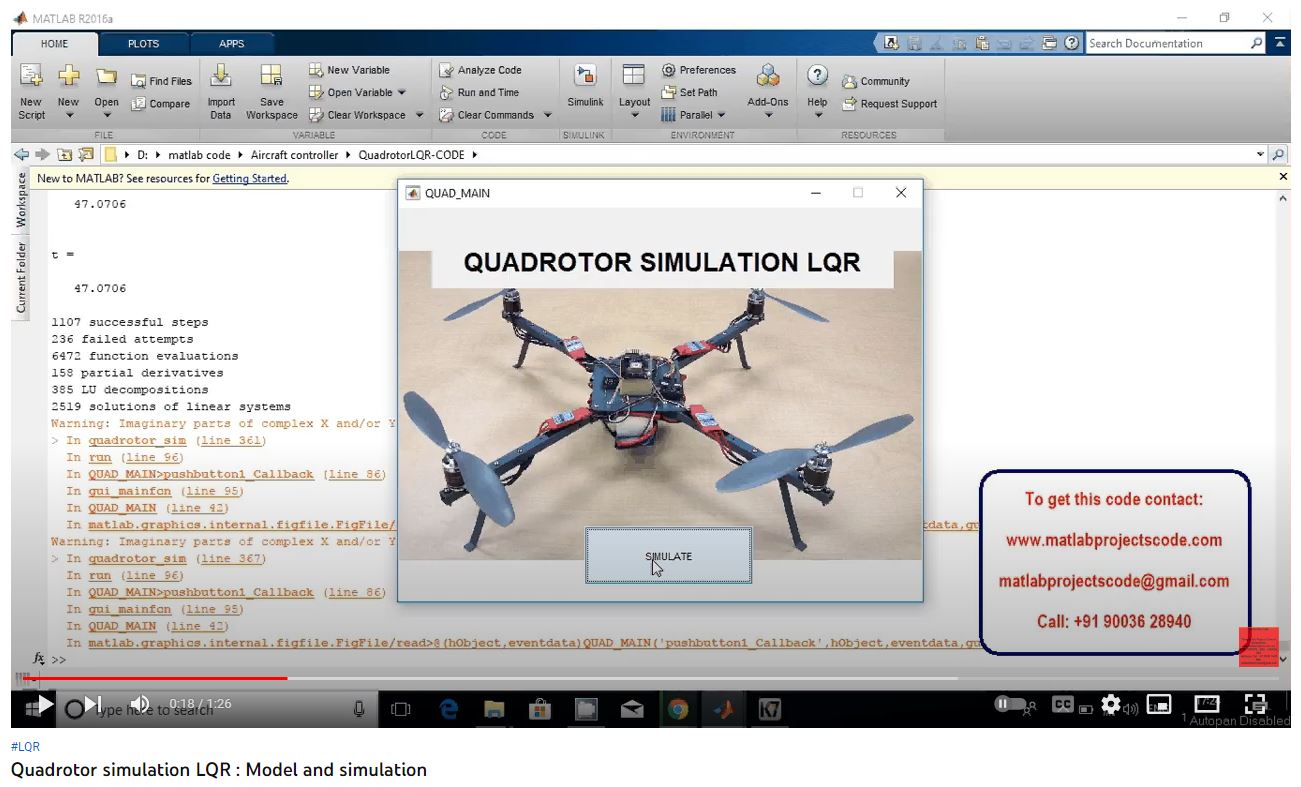This screenshot has width=1301, height=787.
Task: Open the Layout dropdown menu
Action: 634,115
